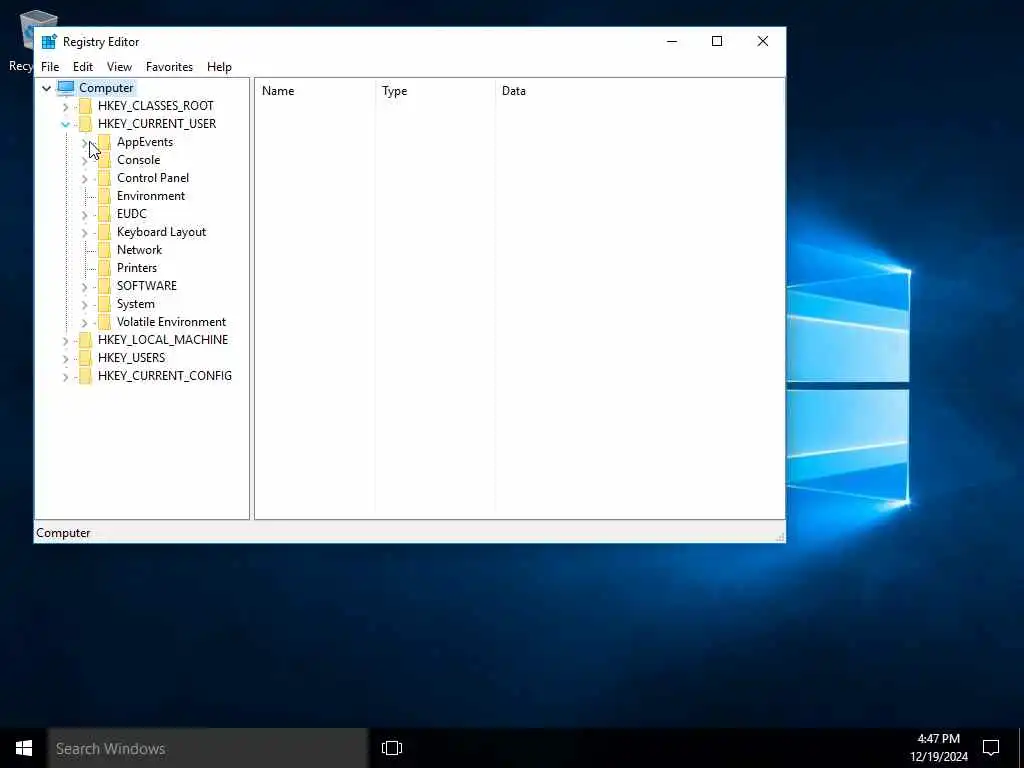Click the Network folder icon
This screenshot has height=768, width=1024.
104,249
